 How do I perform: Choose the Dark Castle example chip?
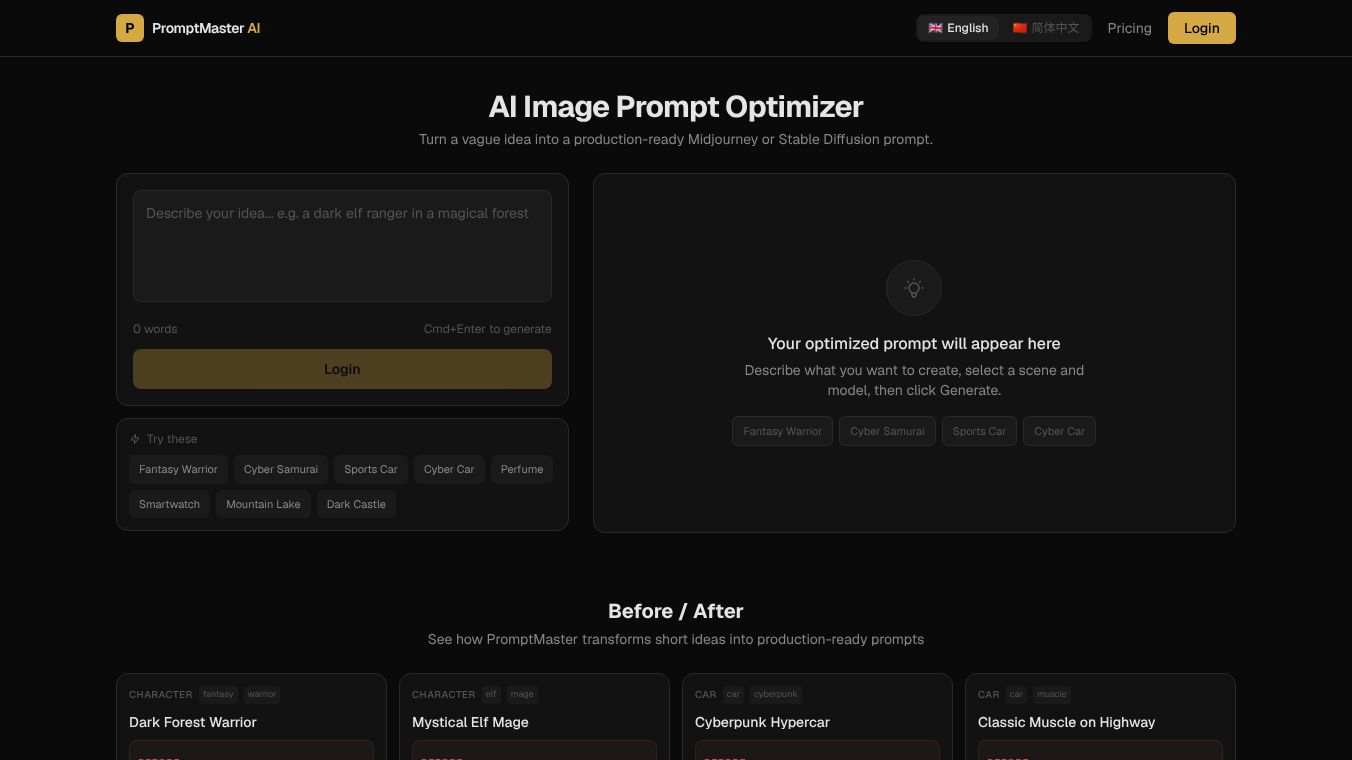(356, 504)
